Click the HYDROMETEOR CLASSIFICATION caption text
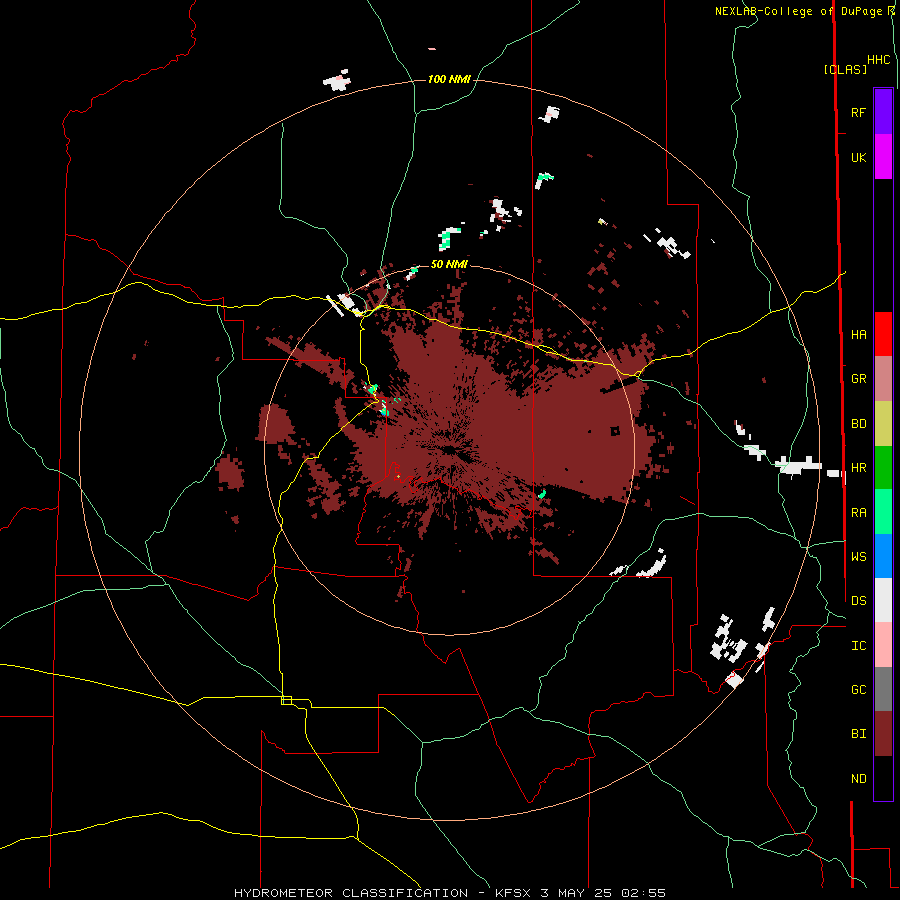Screen dimensions: 900x900 click(350, 893)
